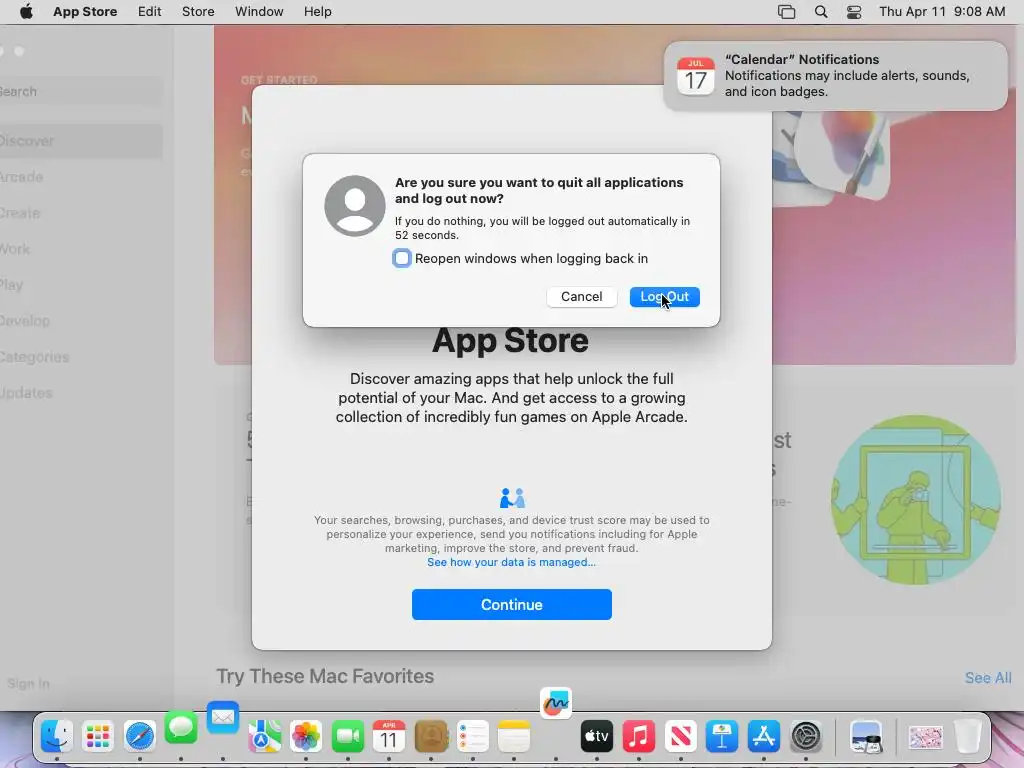
Task: Open FaceTime from the Dock
Action: pos(347,737)
